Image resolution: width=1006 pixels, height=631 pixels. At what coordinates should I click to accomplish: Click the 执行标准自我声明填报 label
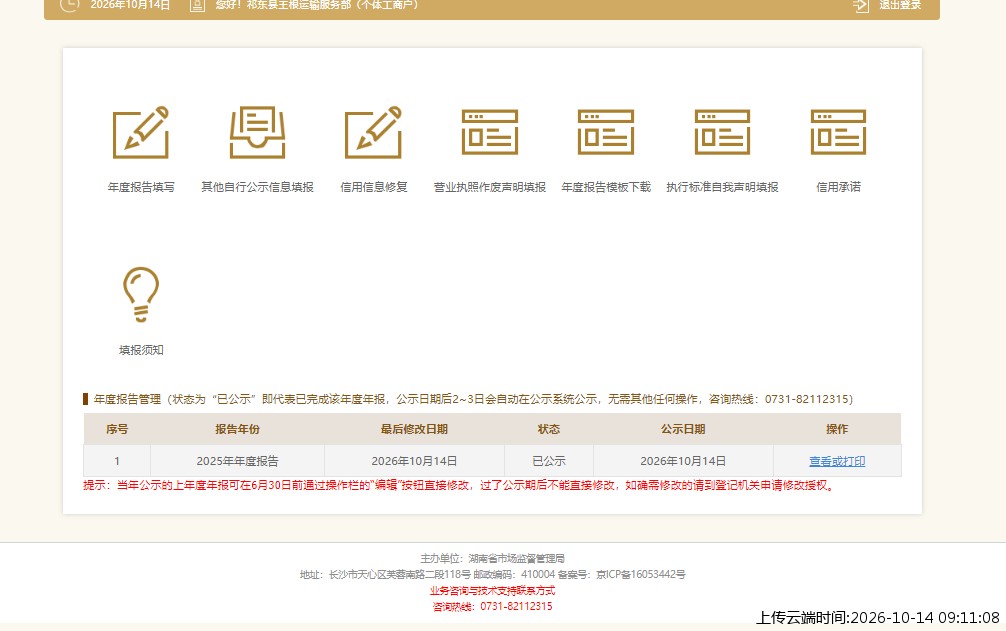pos(722,187)
